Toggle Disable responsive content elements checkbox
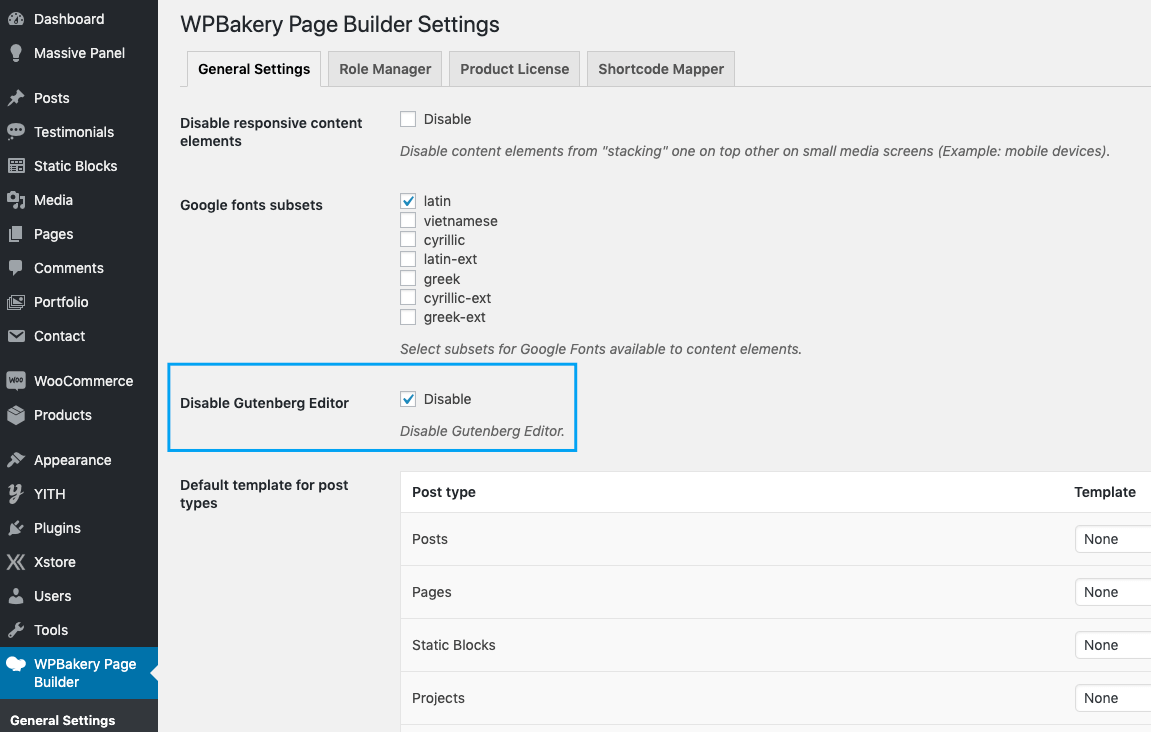 [x=408, y=119]
